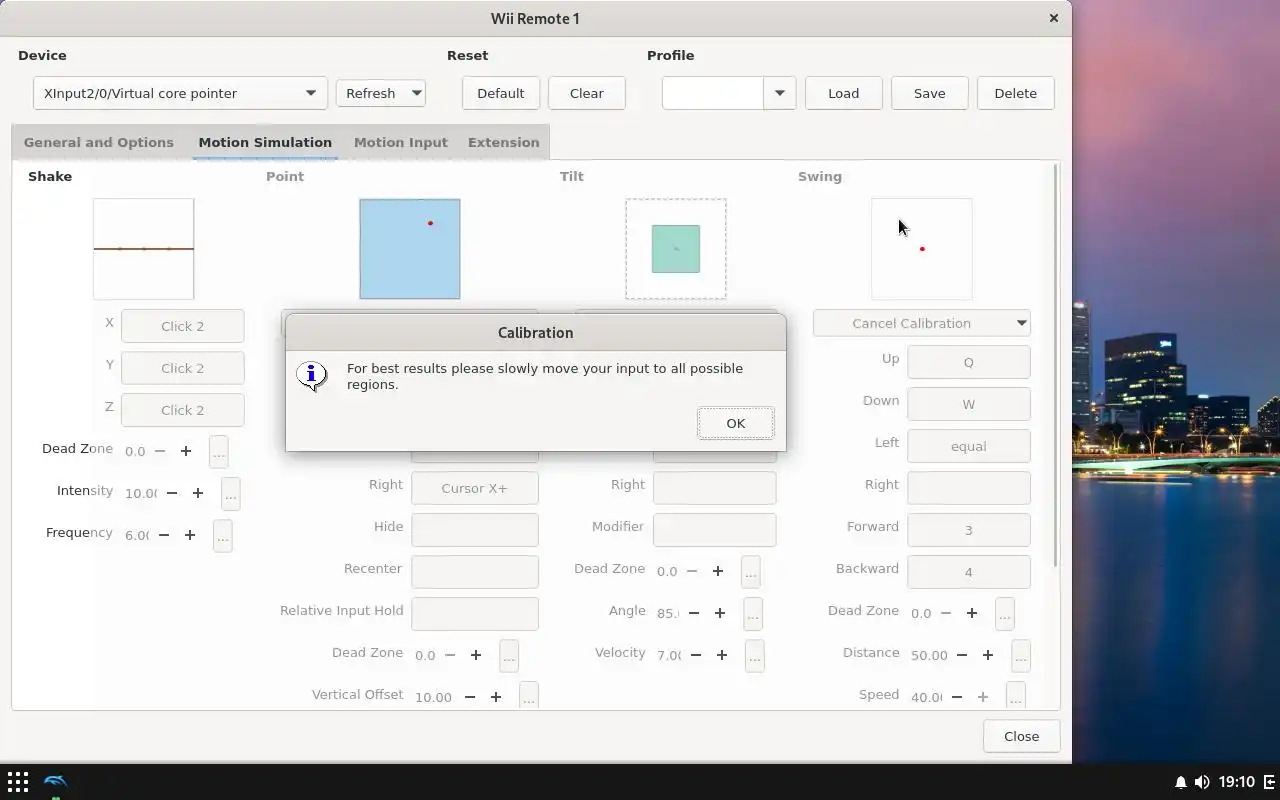Image resolution: width=1280 pixels, height=800 pixels.
Task: Decrease Swing Distance value
Action: [962, 655]
